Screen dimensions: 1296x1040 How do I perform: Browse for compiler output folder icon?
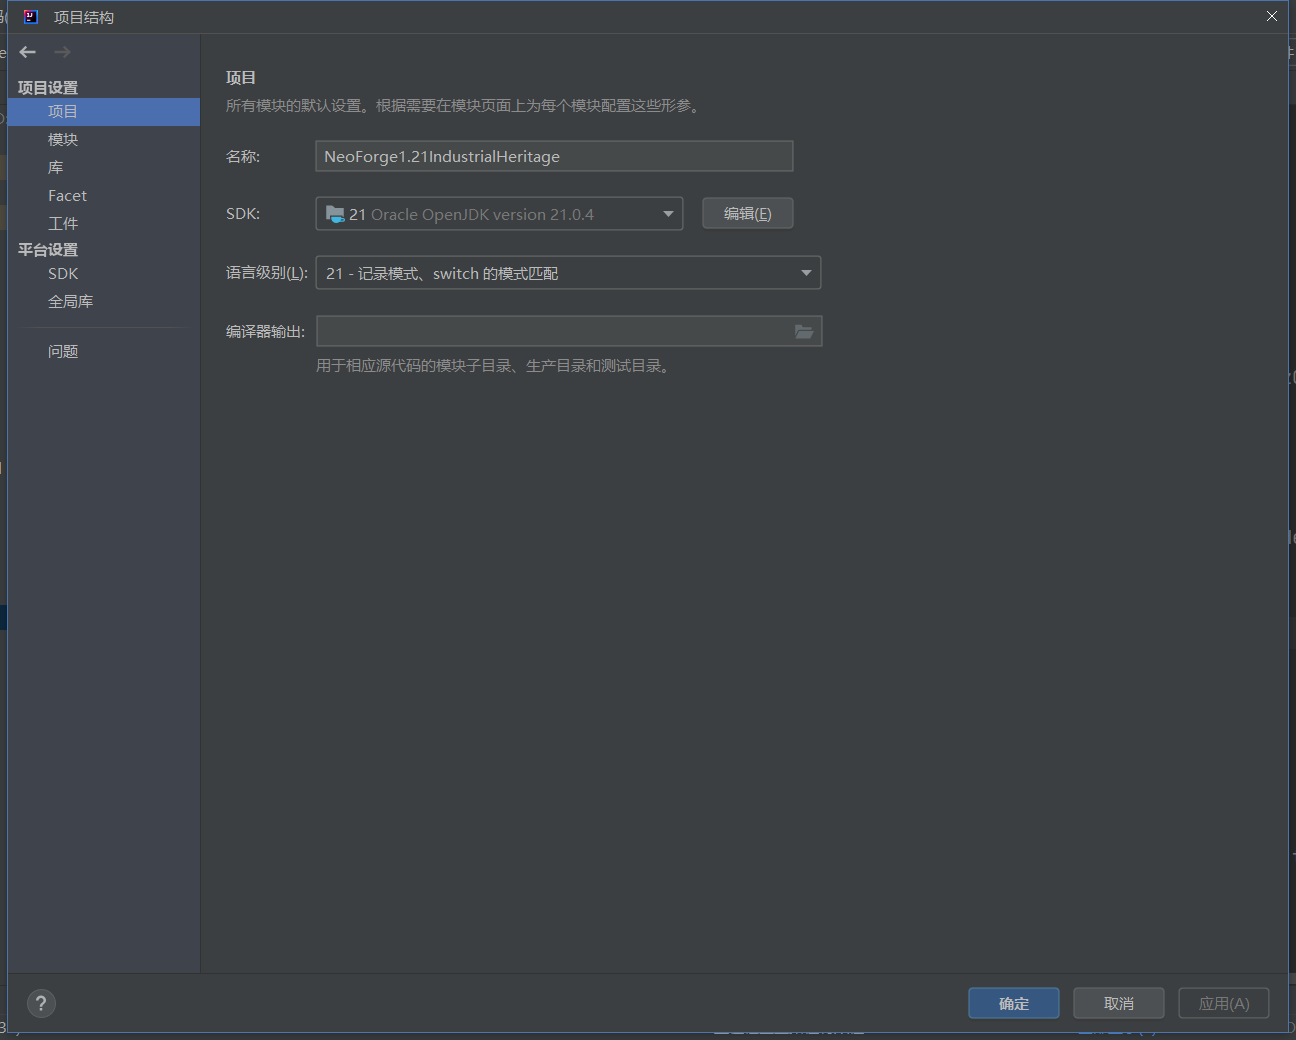[804, 332]
